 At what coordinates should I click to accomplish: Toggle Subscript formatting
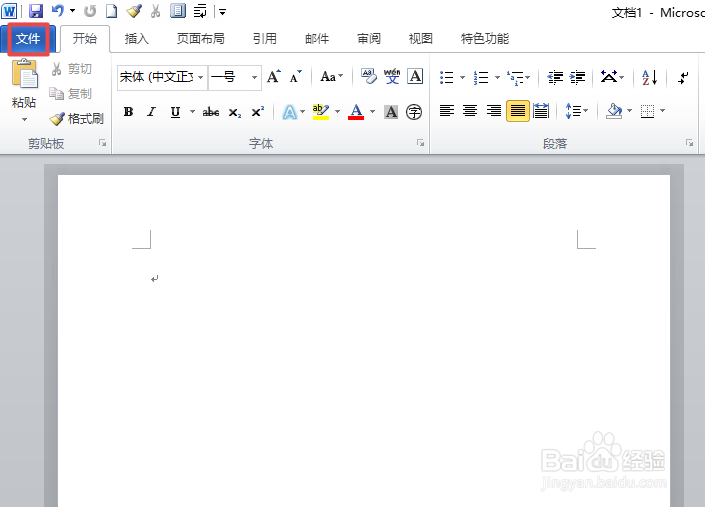234,112
